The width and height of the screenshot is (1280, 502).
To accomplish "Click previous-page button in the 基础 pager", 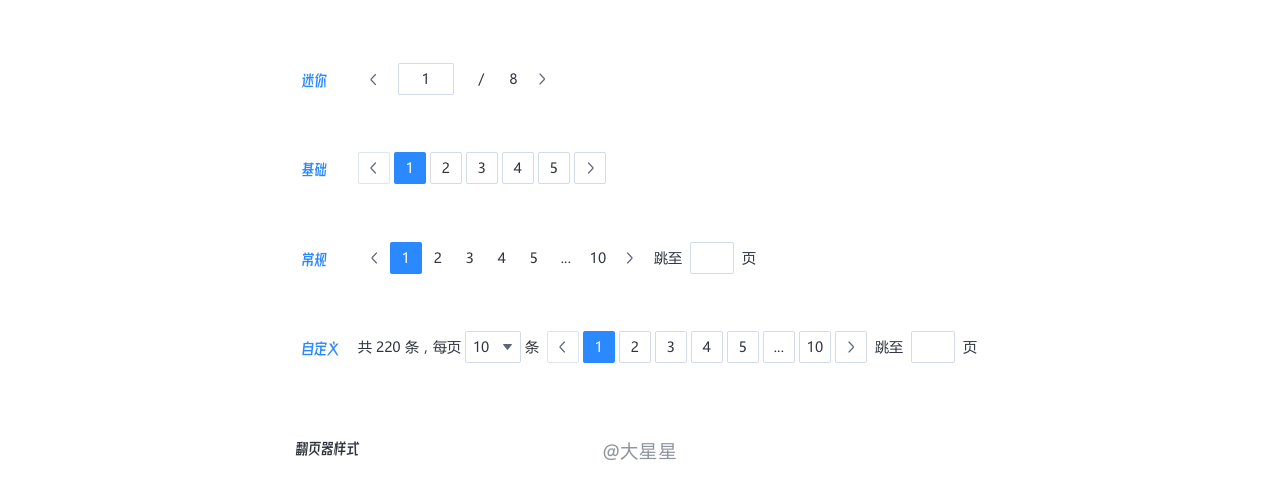I will pos(374,168).
